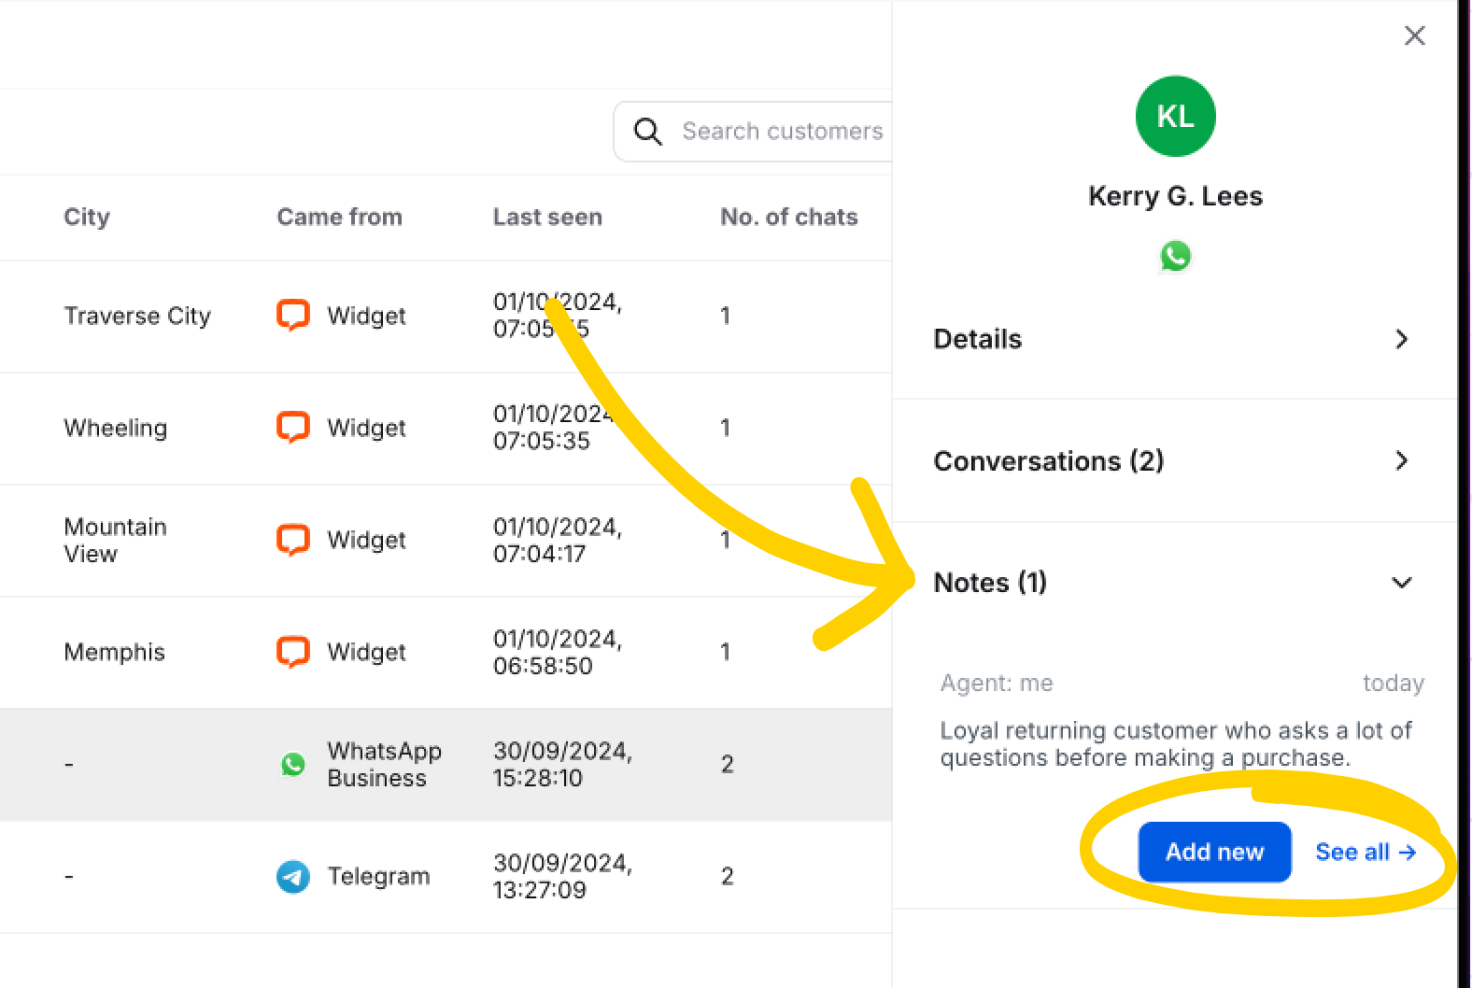Click the Widget icon in Wheeling row

tap(293, 428)
